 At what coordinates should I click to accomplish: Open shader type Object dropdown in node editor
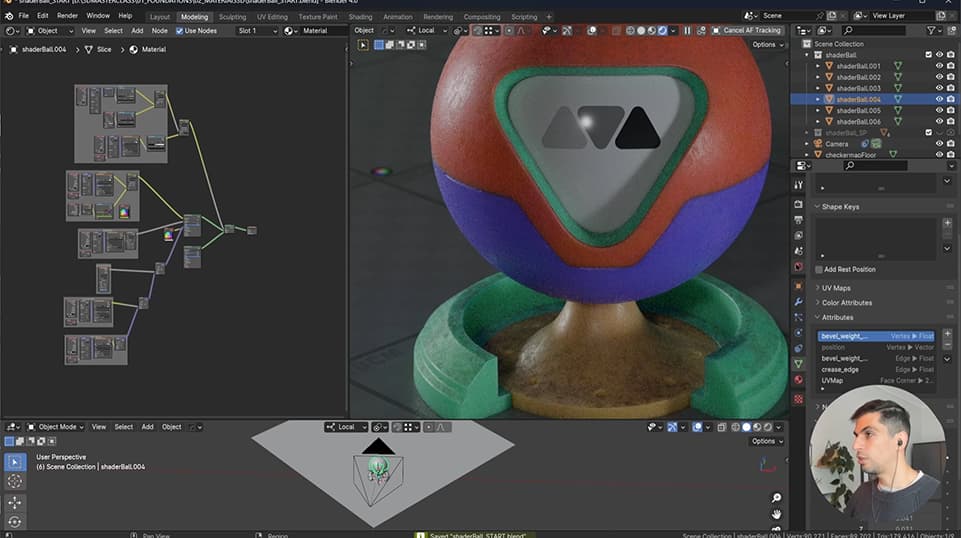(x=49, y=31)
